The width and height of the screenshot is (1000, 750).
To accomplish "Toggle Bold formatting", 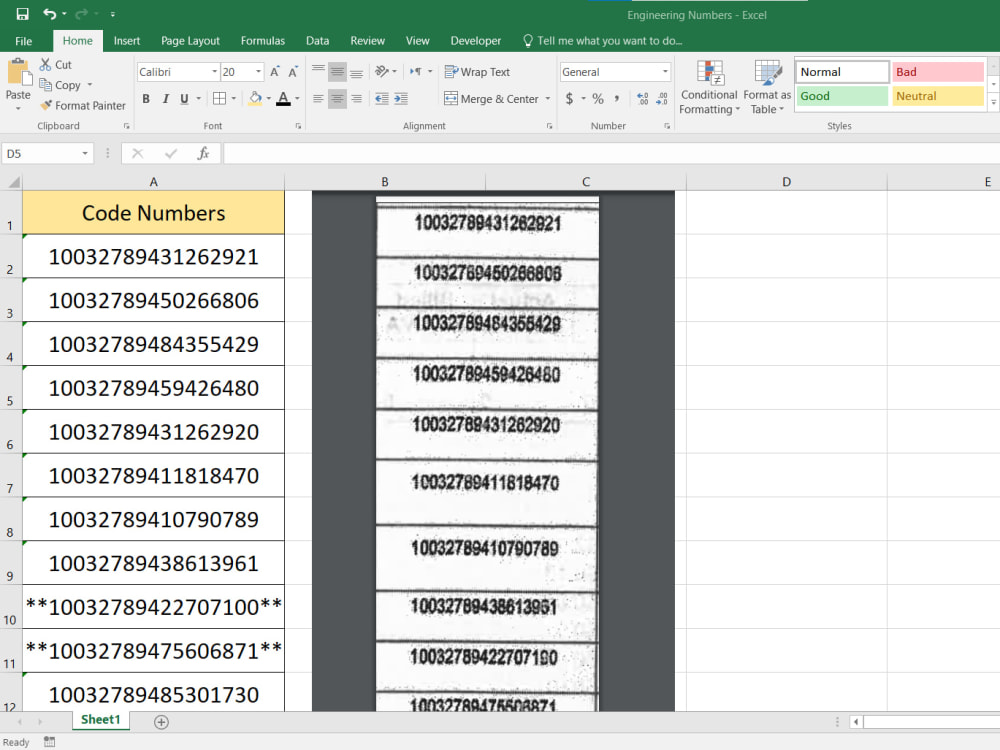I will click(146, 99).
